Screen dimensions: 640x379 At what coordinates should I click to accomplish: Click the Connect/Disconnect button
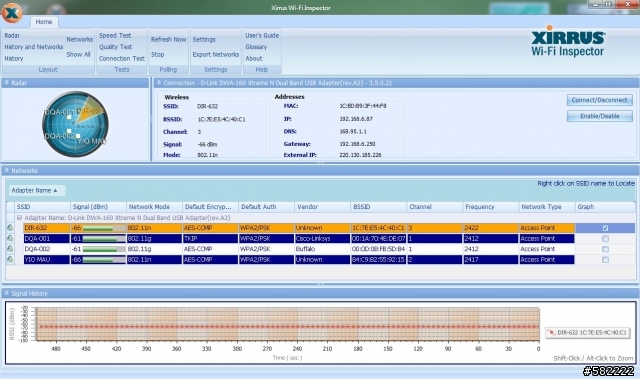(x=599, y=100)
